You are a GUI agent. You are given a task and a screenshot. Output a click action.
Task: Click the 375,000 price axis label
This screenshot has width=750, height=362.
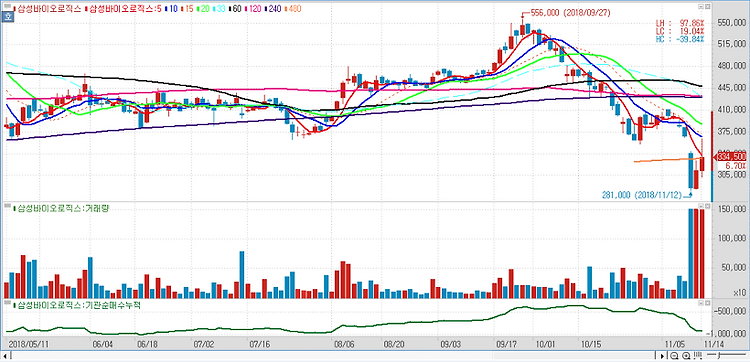[732, 131]
